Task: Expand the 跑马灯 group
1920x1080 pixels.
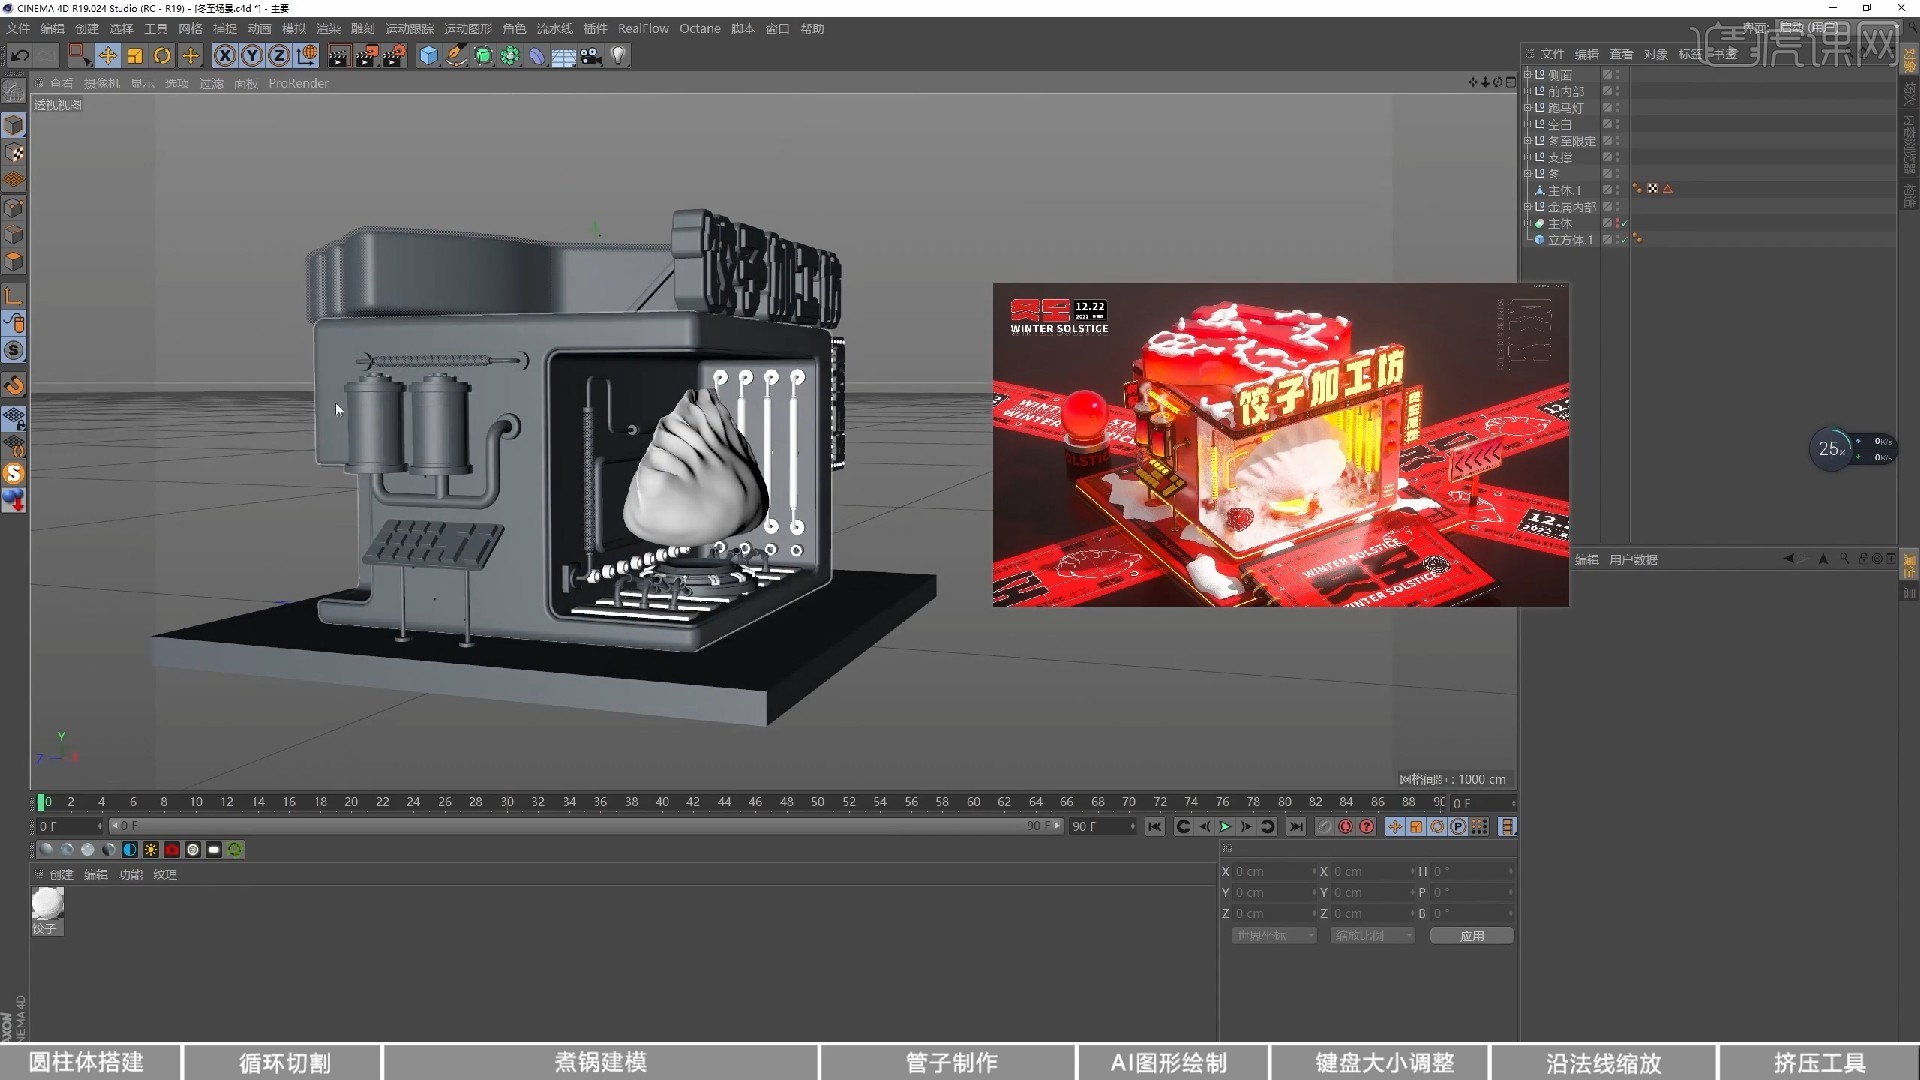Action: [1527, 108]
